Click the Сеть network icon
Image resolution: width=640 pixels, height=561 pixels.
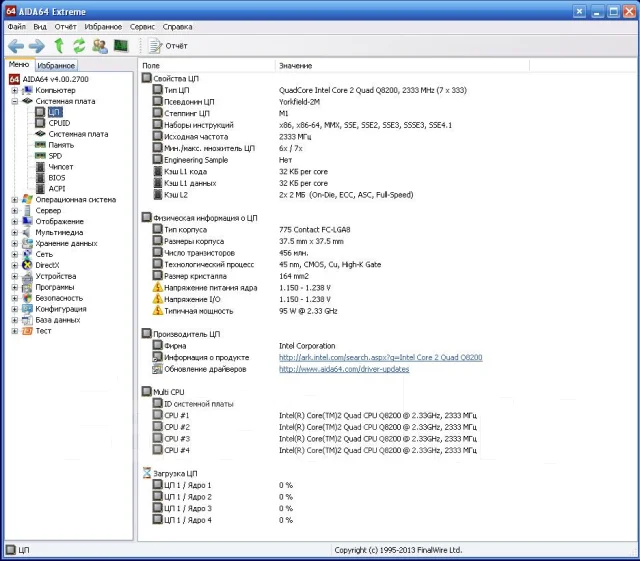27,254
